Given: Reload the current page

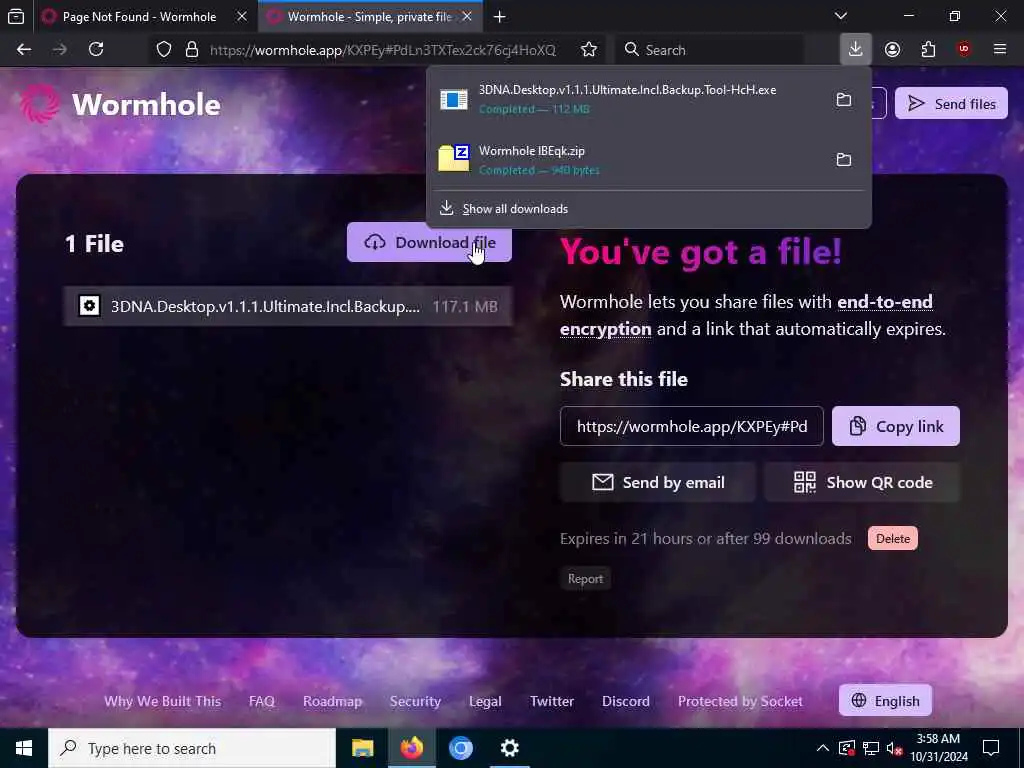Looking at the screenshot, I should tap(96, 49).
